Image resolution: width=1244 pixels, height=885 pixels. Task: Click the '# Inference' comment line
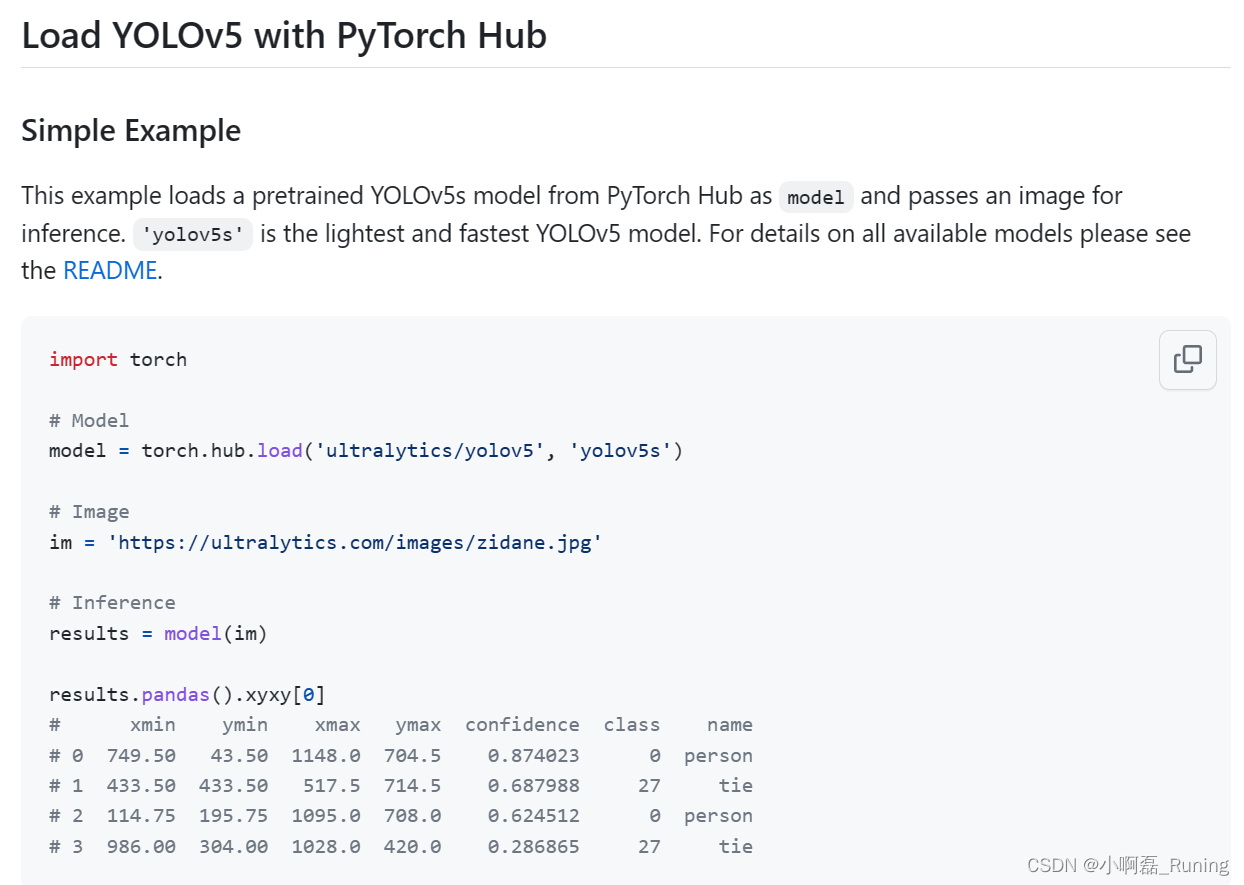[112, 602]
